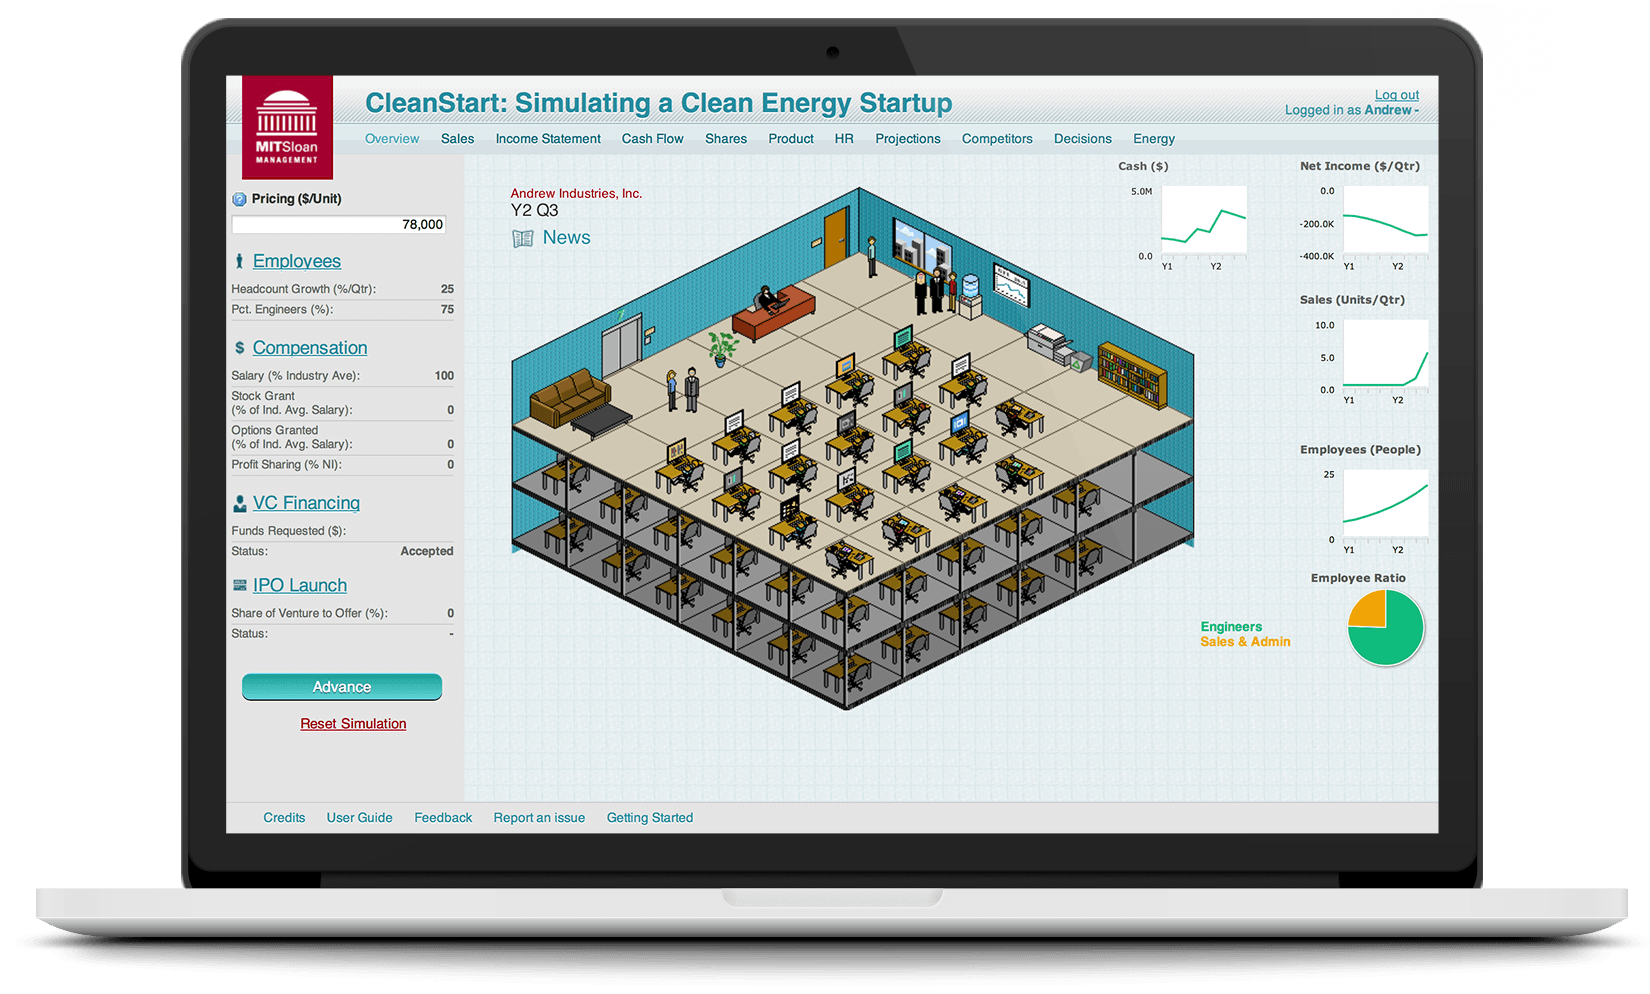Click the Pricing input field

click(339, 225)
